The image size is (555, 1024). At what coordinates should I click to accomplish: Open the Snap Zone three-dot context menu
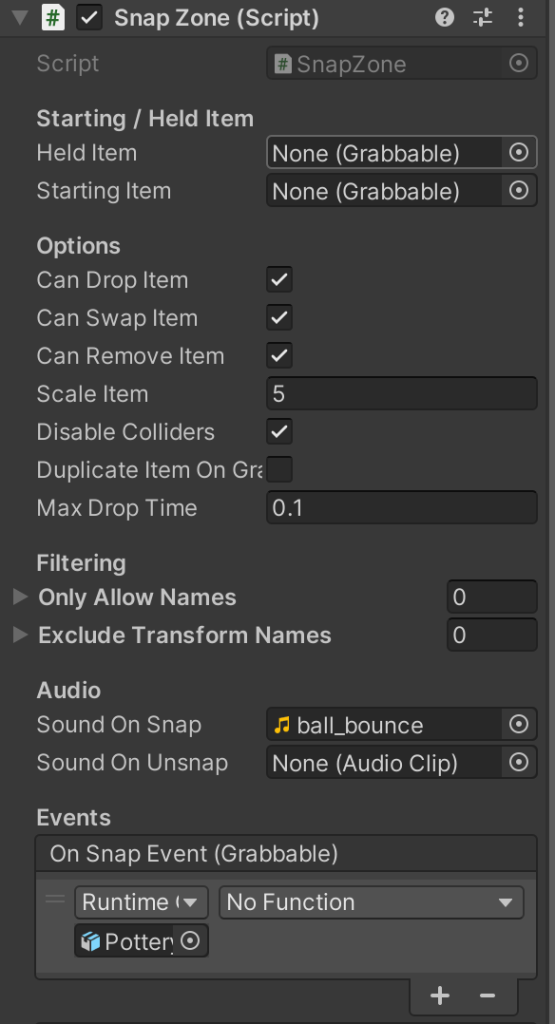coord(520,18)
